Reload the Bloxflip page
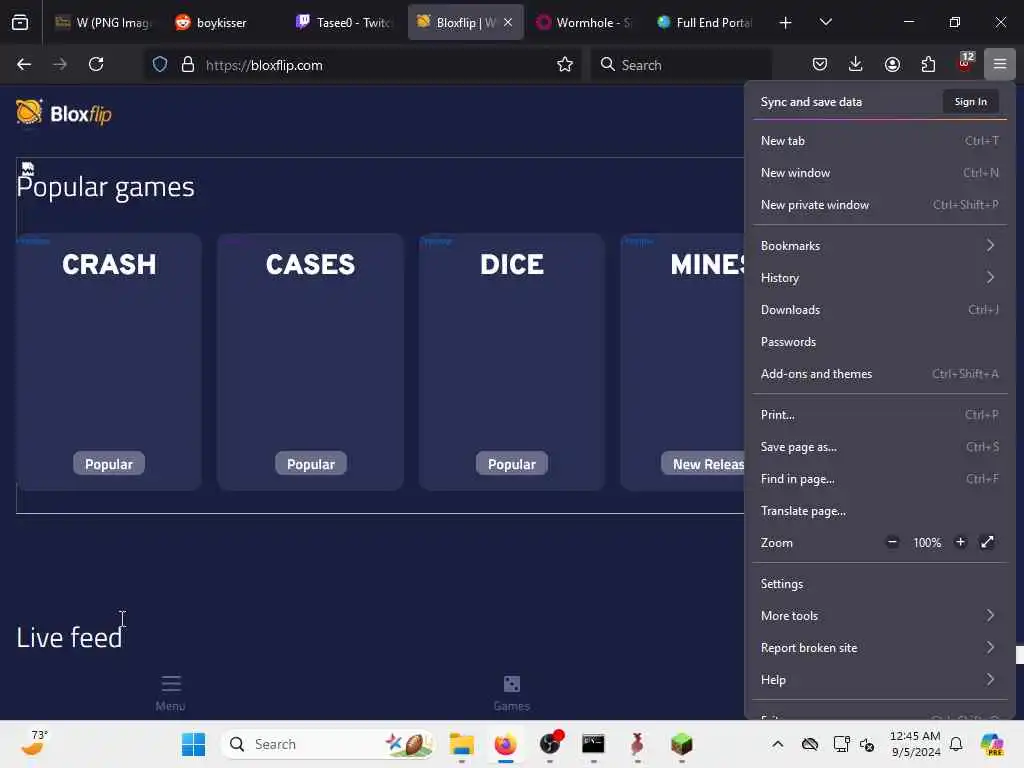 coord(96,64)
